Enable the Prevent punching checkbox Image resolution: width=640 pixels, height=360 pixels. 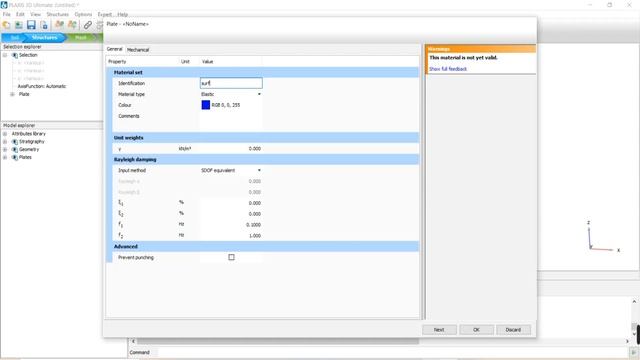pyautogui.click(x=231, y=257)
